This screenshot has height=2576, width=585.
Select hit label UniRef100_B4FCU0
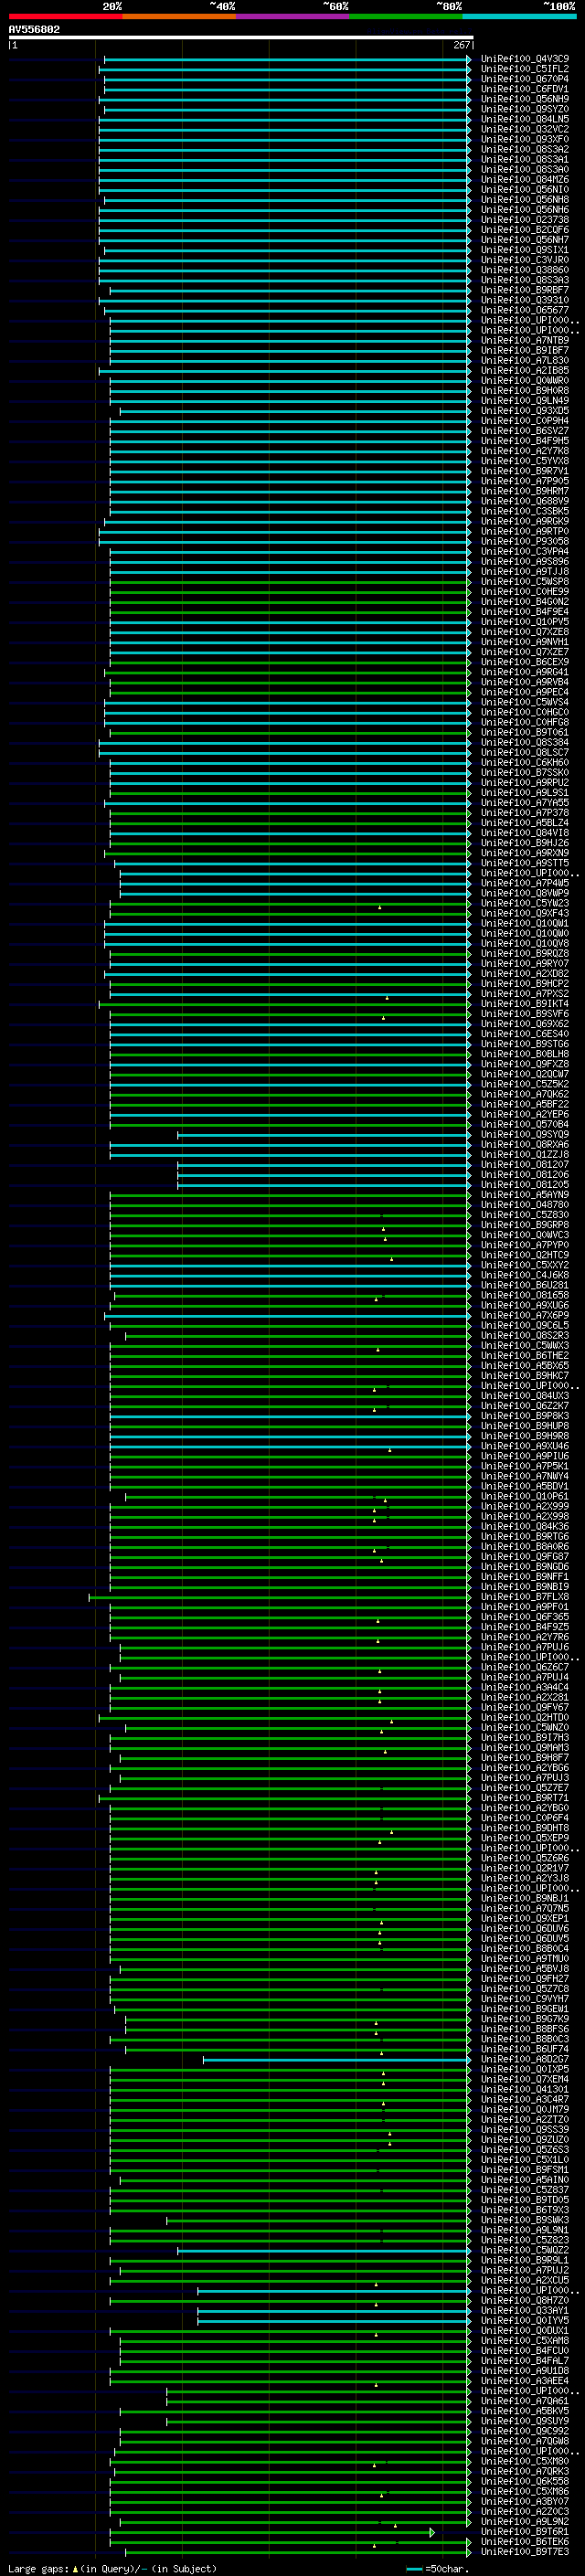click(x=524, y=2351)
